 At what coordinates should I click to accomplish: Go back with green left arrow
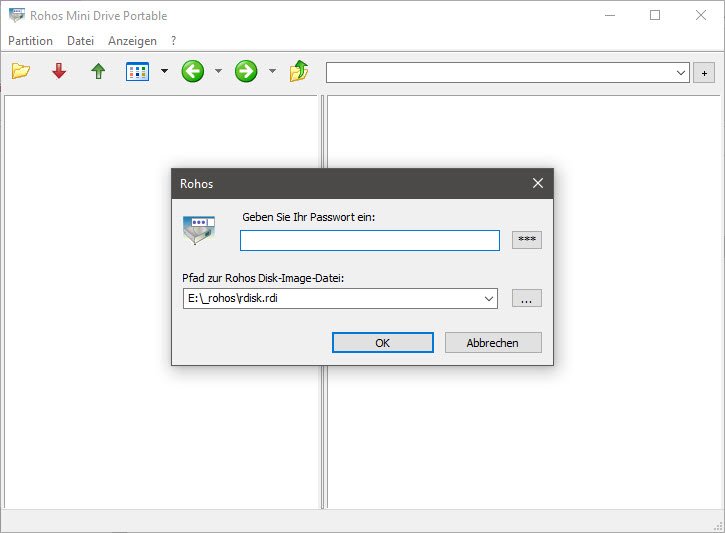[192, 71]
